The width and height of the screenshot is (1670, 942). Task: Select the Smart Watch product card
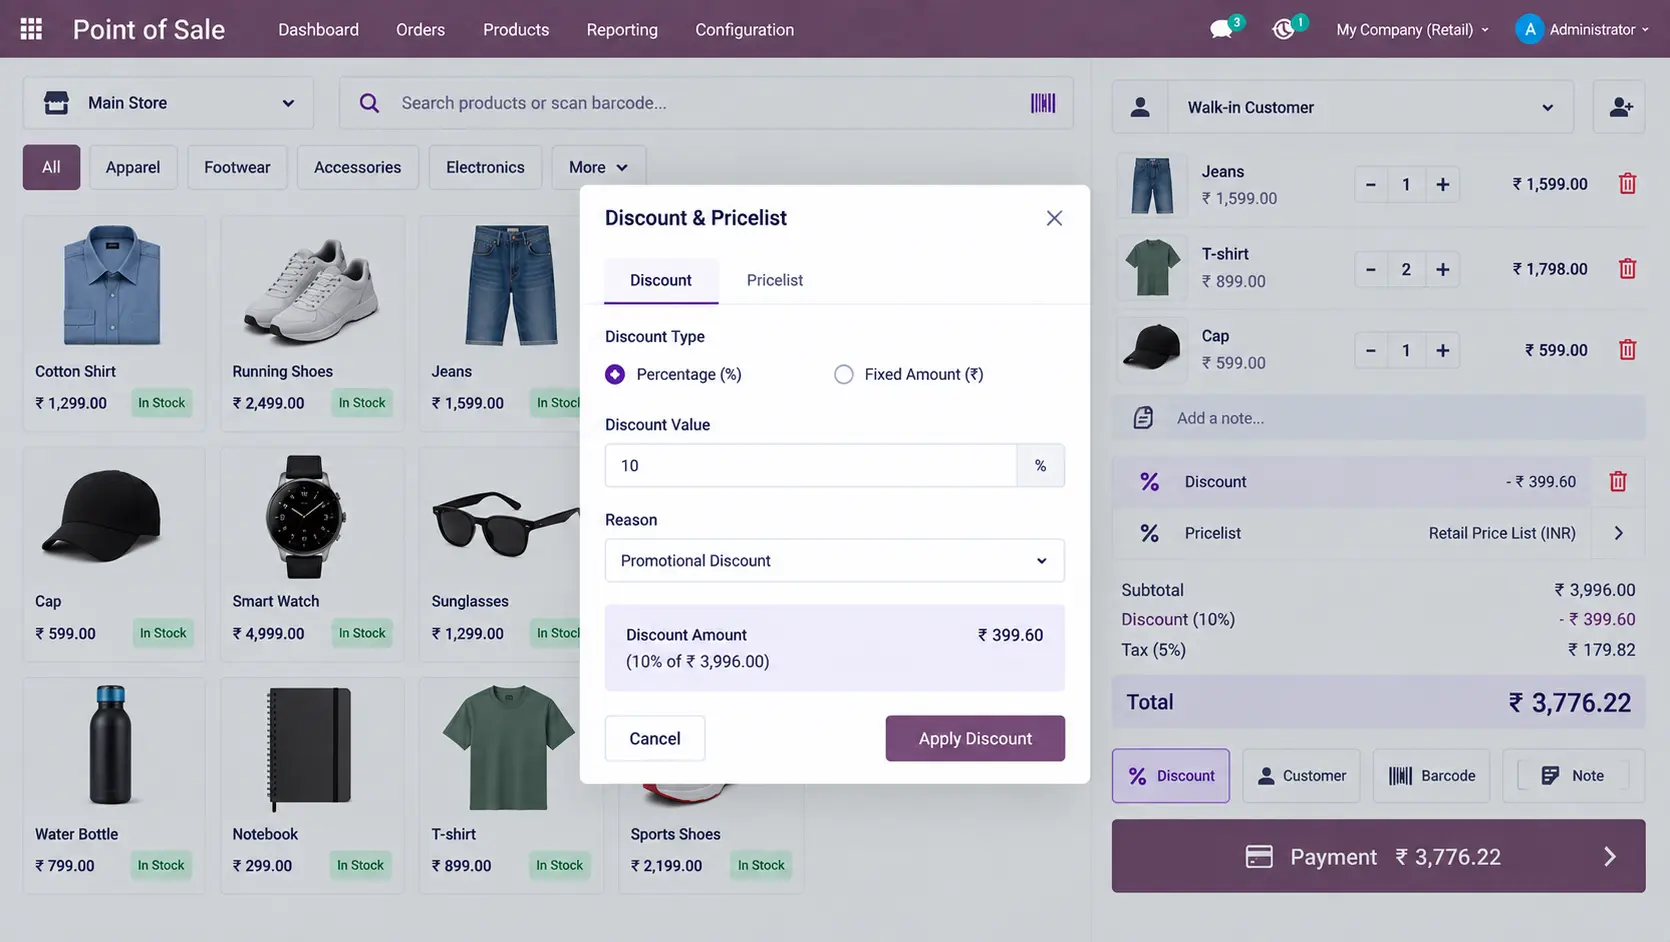[x=312, y=554]
